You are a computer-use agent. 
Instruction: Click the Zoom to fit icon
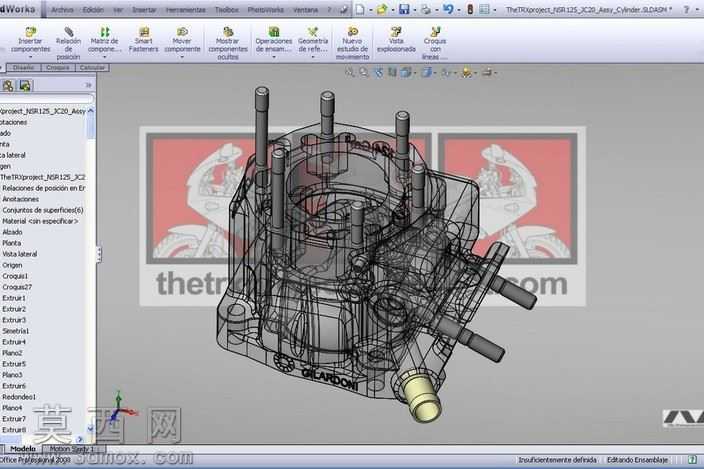tap(349, 72)
